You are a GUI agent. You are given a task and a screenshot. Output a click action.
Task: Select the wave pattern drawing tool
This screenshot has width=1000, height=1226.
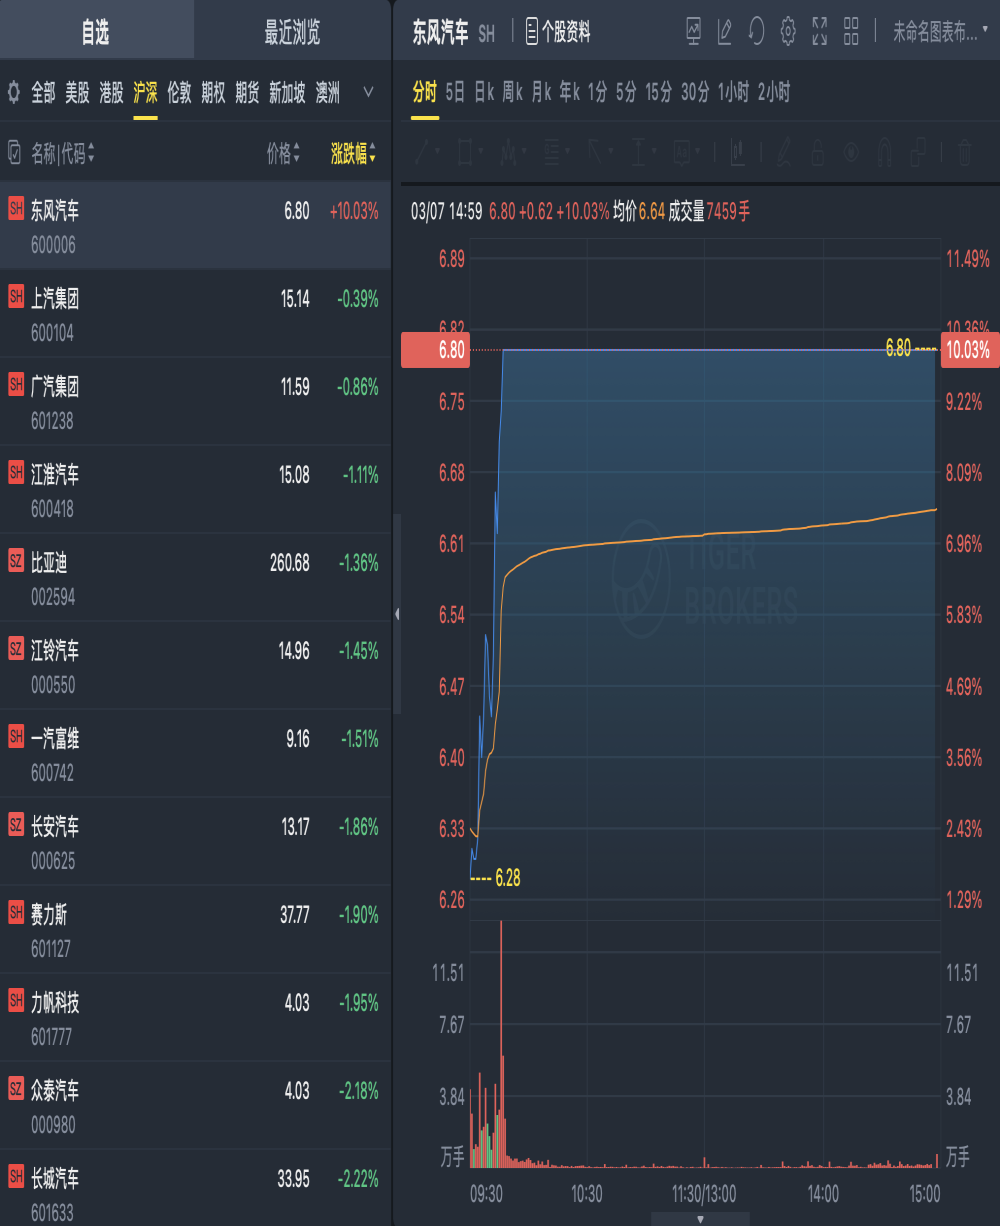click(x=509, y=152)
